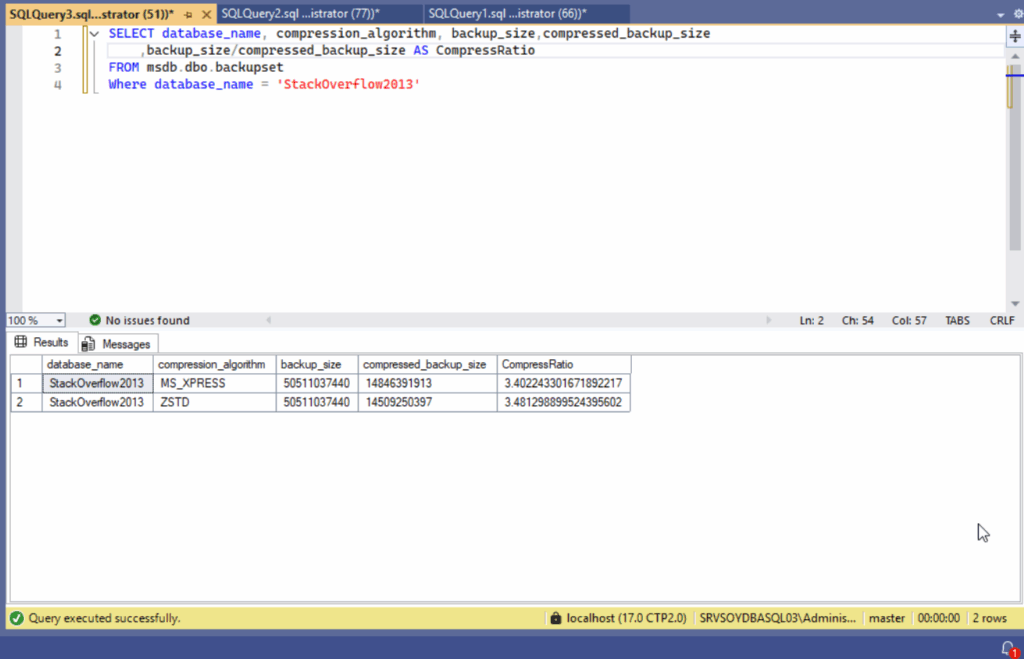Select the compression_algorithm column header

coord(212,365)
